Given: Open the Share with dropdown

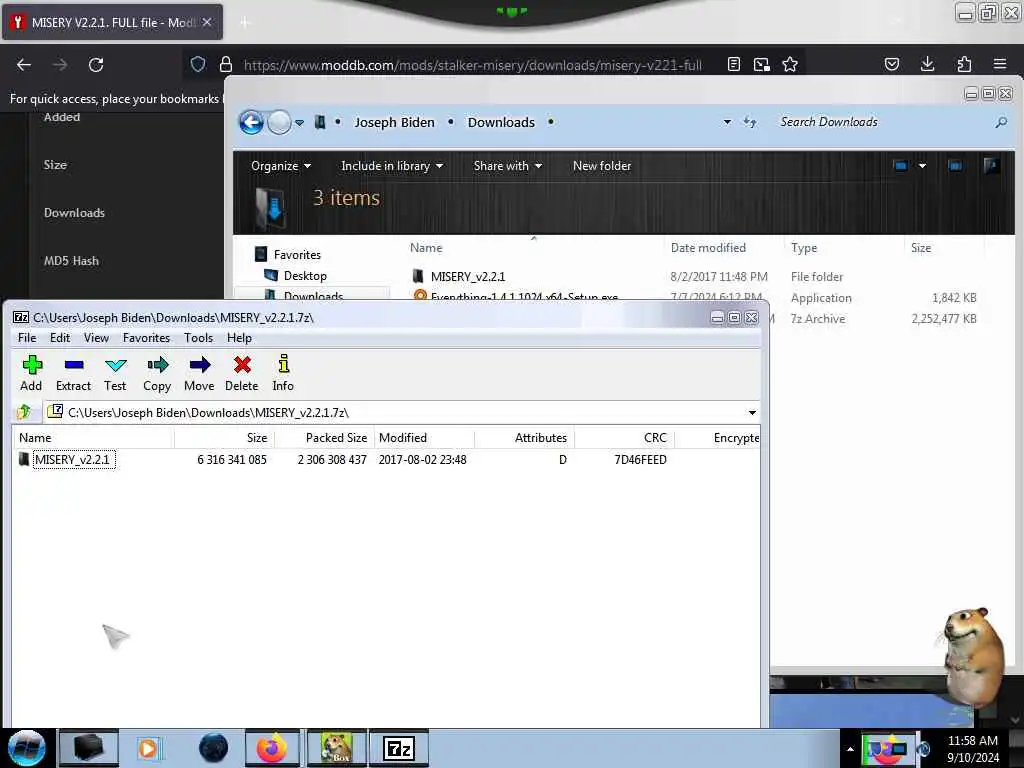Looking at the screenshot, I should pos(507,166).
